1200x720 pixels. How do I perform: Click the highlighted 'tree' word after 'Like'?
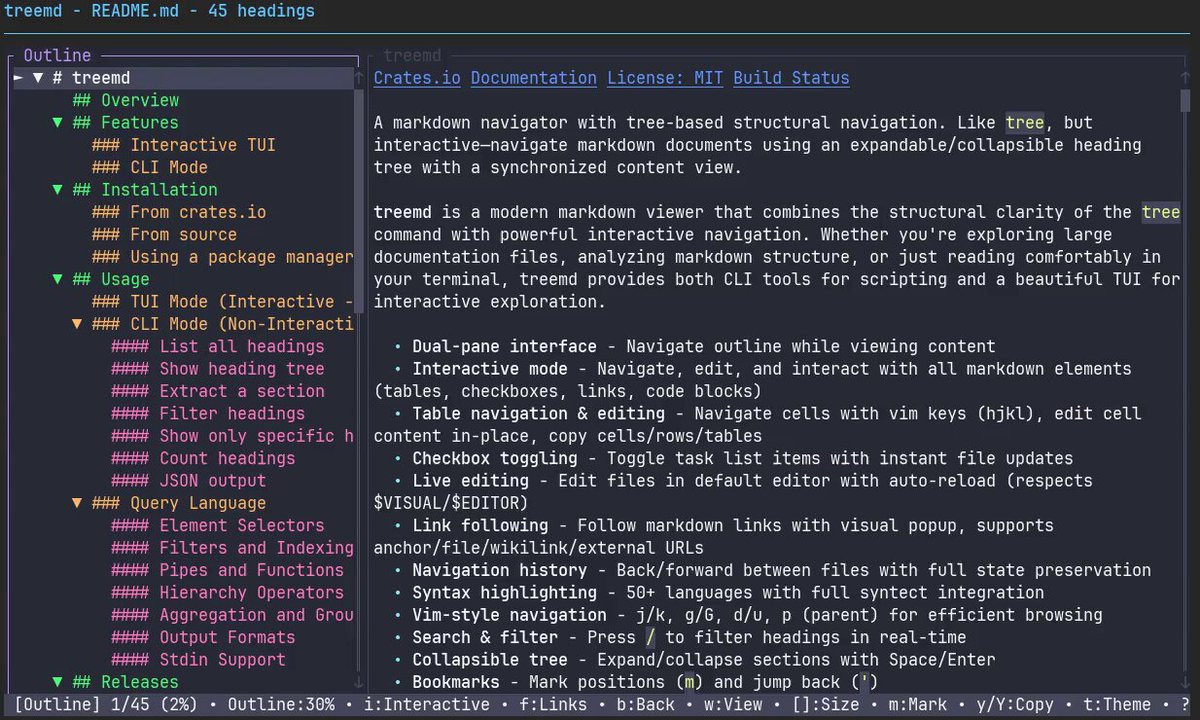click(x=1025, y=123)
